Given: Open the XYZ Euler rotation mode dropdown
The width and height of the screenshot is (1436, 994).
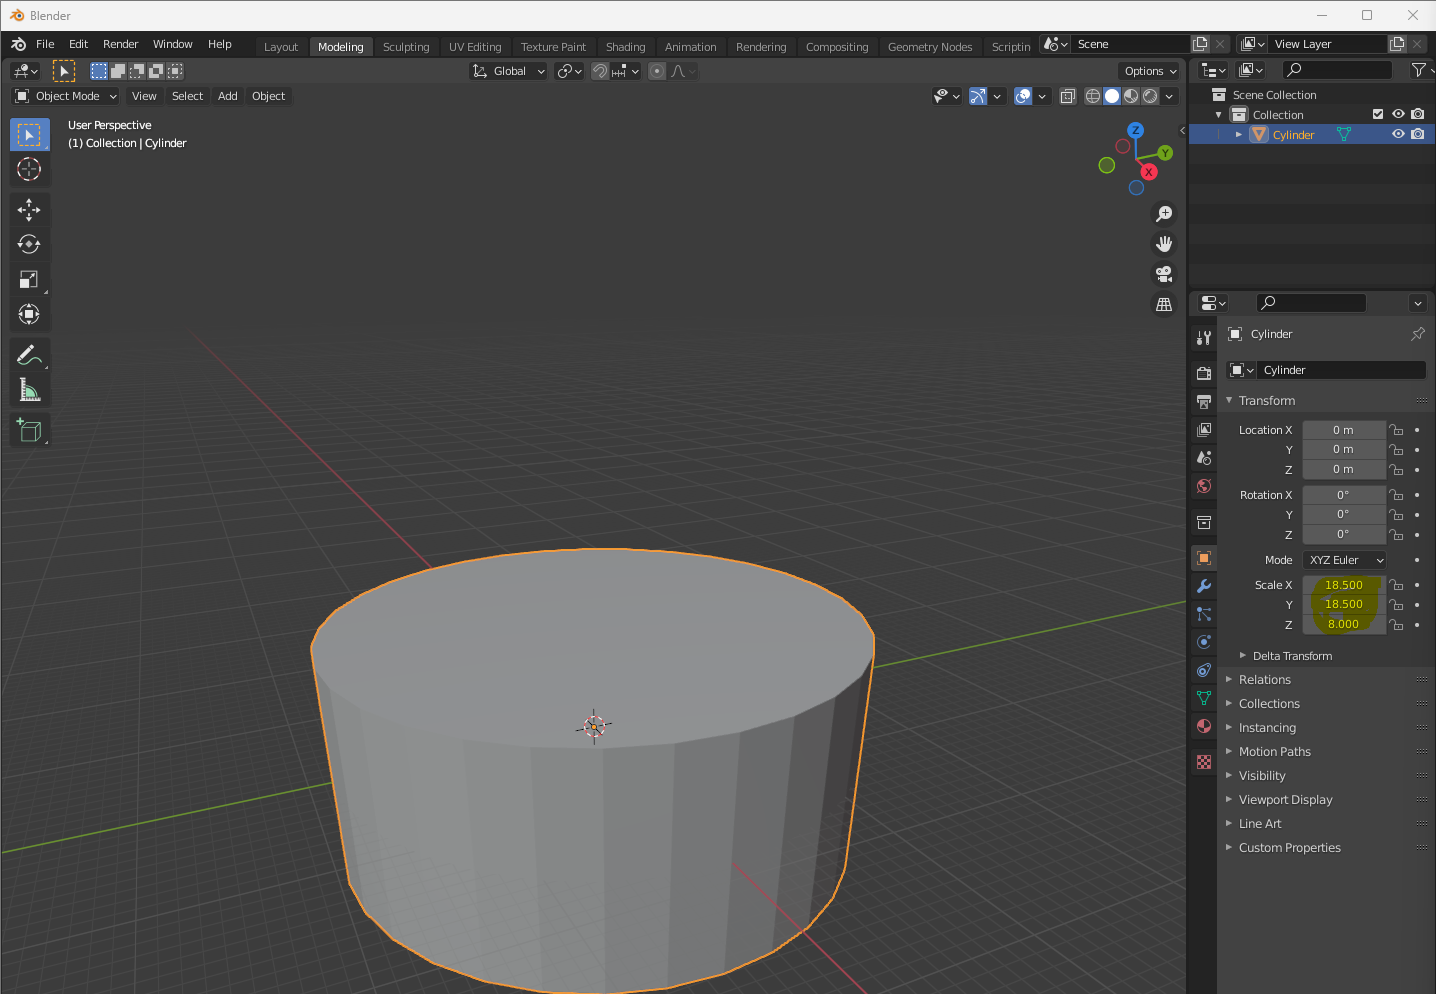Looking at the screenshot, I should tap(1345, 560).
